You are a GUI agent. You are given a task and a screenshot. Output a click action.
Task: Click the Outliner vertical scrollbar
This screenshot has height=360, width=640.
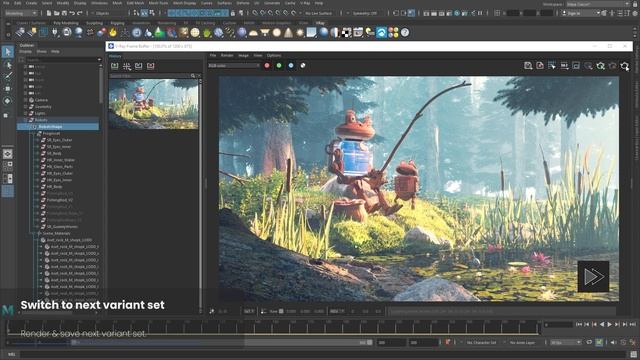coord(101,86)
